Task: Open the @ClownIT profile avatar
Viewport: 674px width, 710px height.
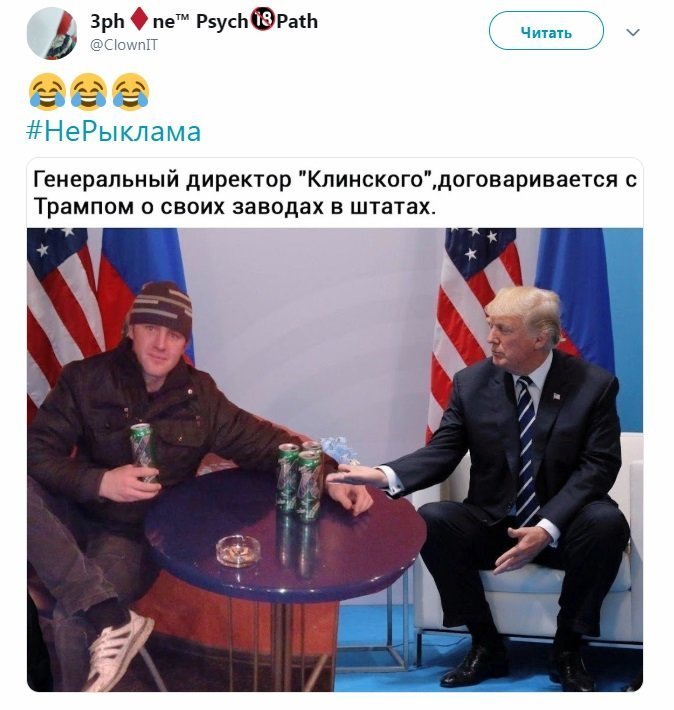Action: tap(52, 34)
